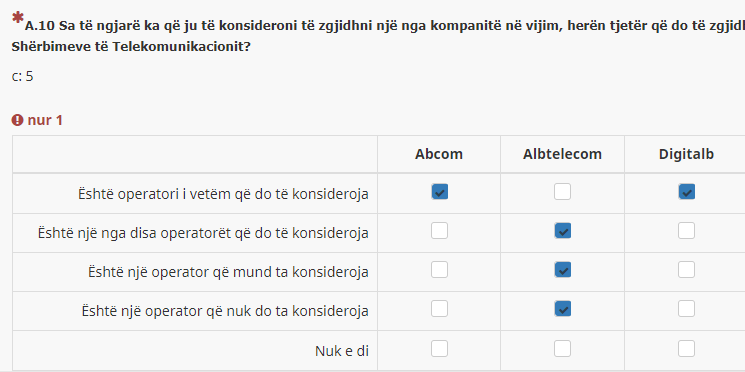Check Abcom for 'nuk do ta konsideroja' row
Screen dimensions: 745x372
coord(439,309)
